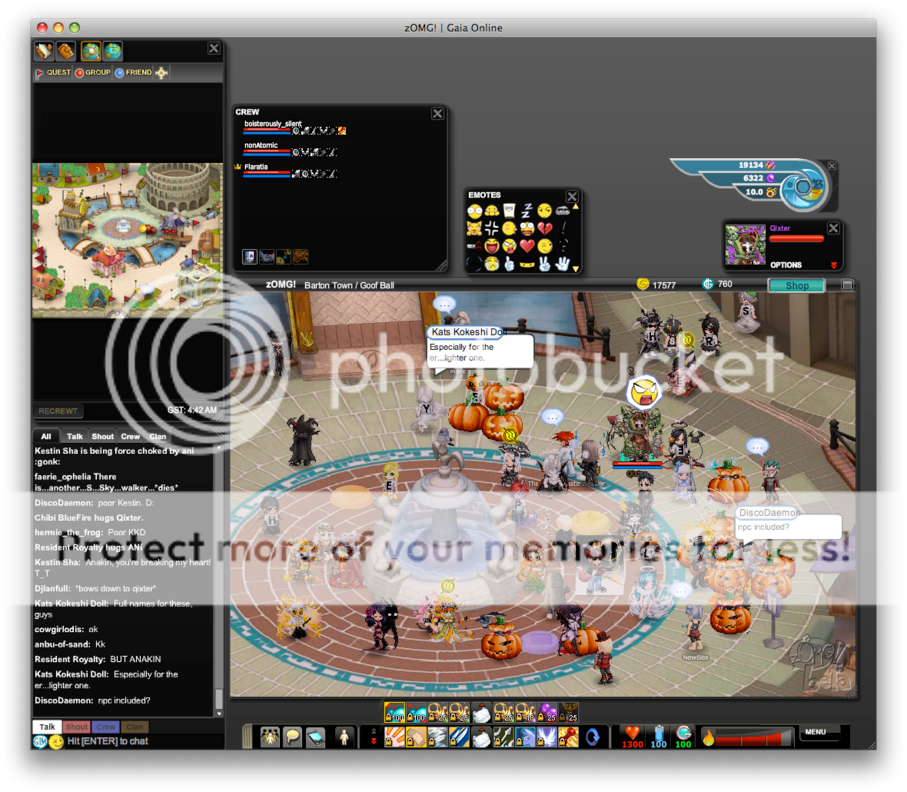Click the handshake icon in Crew panel
Viewport: 907px width, 792px height.
(x=267, y=257)
